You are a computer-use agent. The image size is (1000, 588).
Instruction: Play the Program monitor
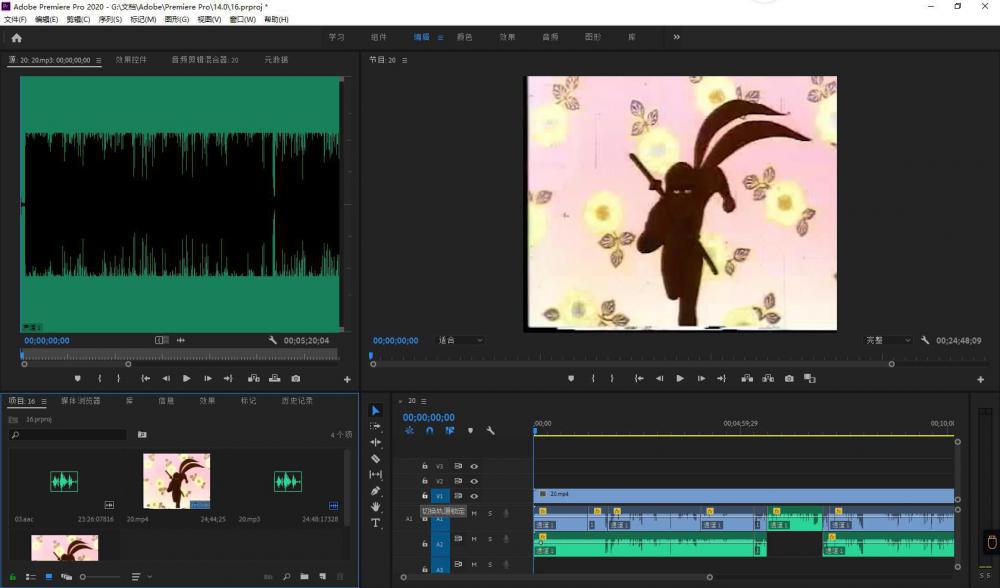tap(680, 378)
